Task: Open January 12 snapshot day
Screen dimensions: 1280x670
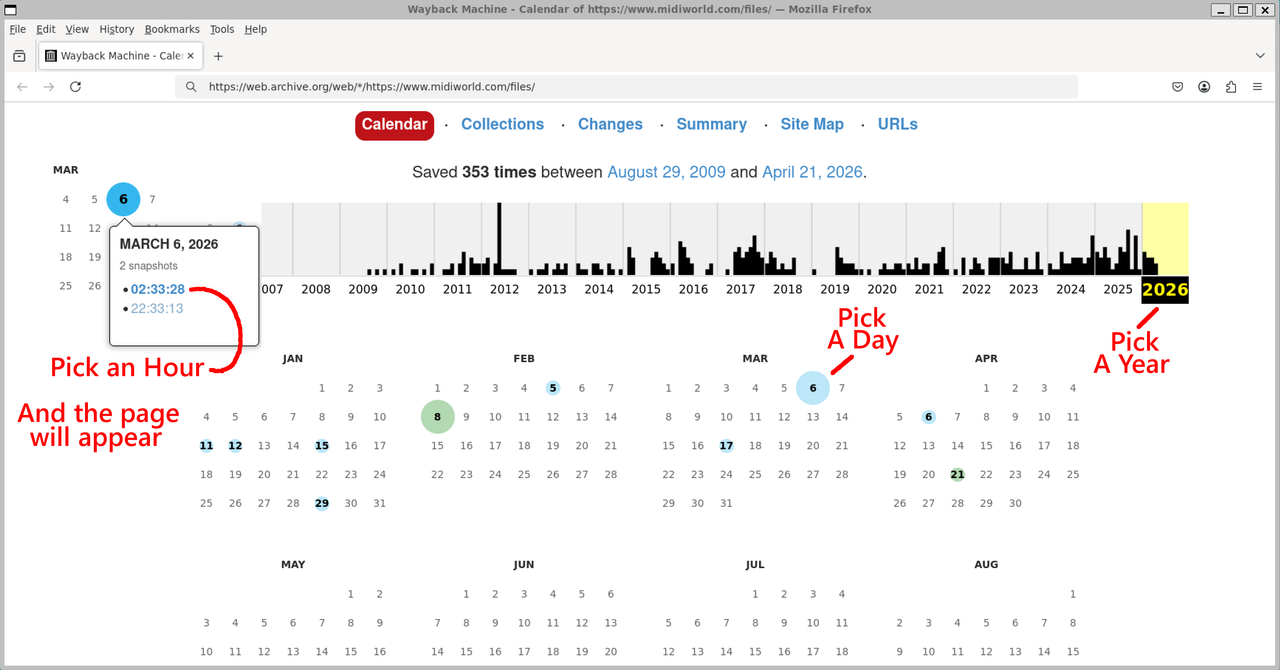Action: (x=235, y=446)
